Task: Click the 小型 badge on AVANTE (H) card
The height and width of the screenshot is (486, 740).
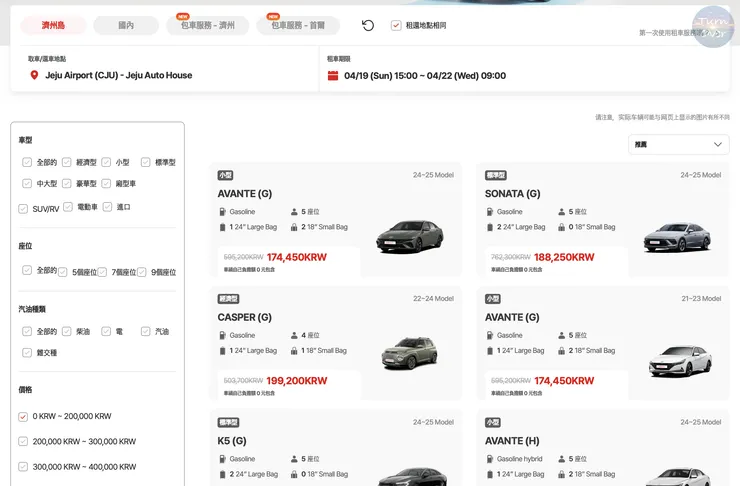Action: pyautogui.click(x=493, y=422)
